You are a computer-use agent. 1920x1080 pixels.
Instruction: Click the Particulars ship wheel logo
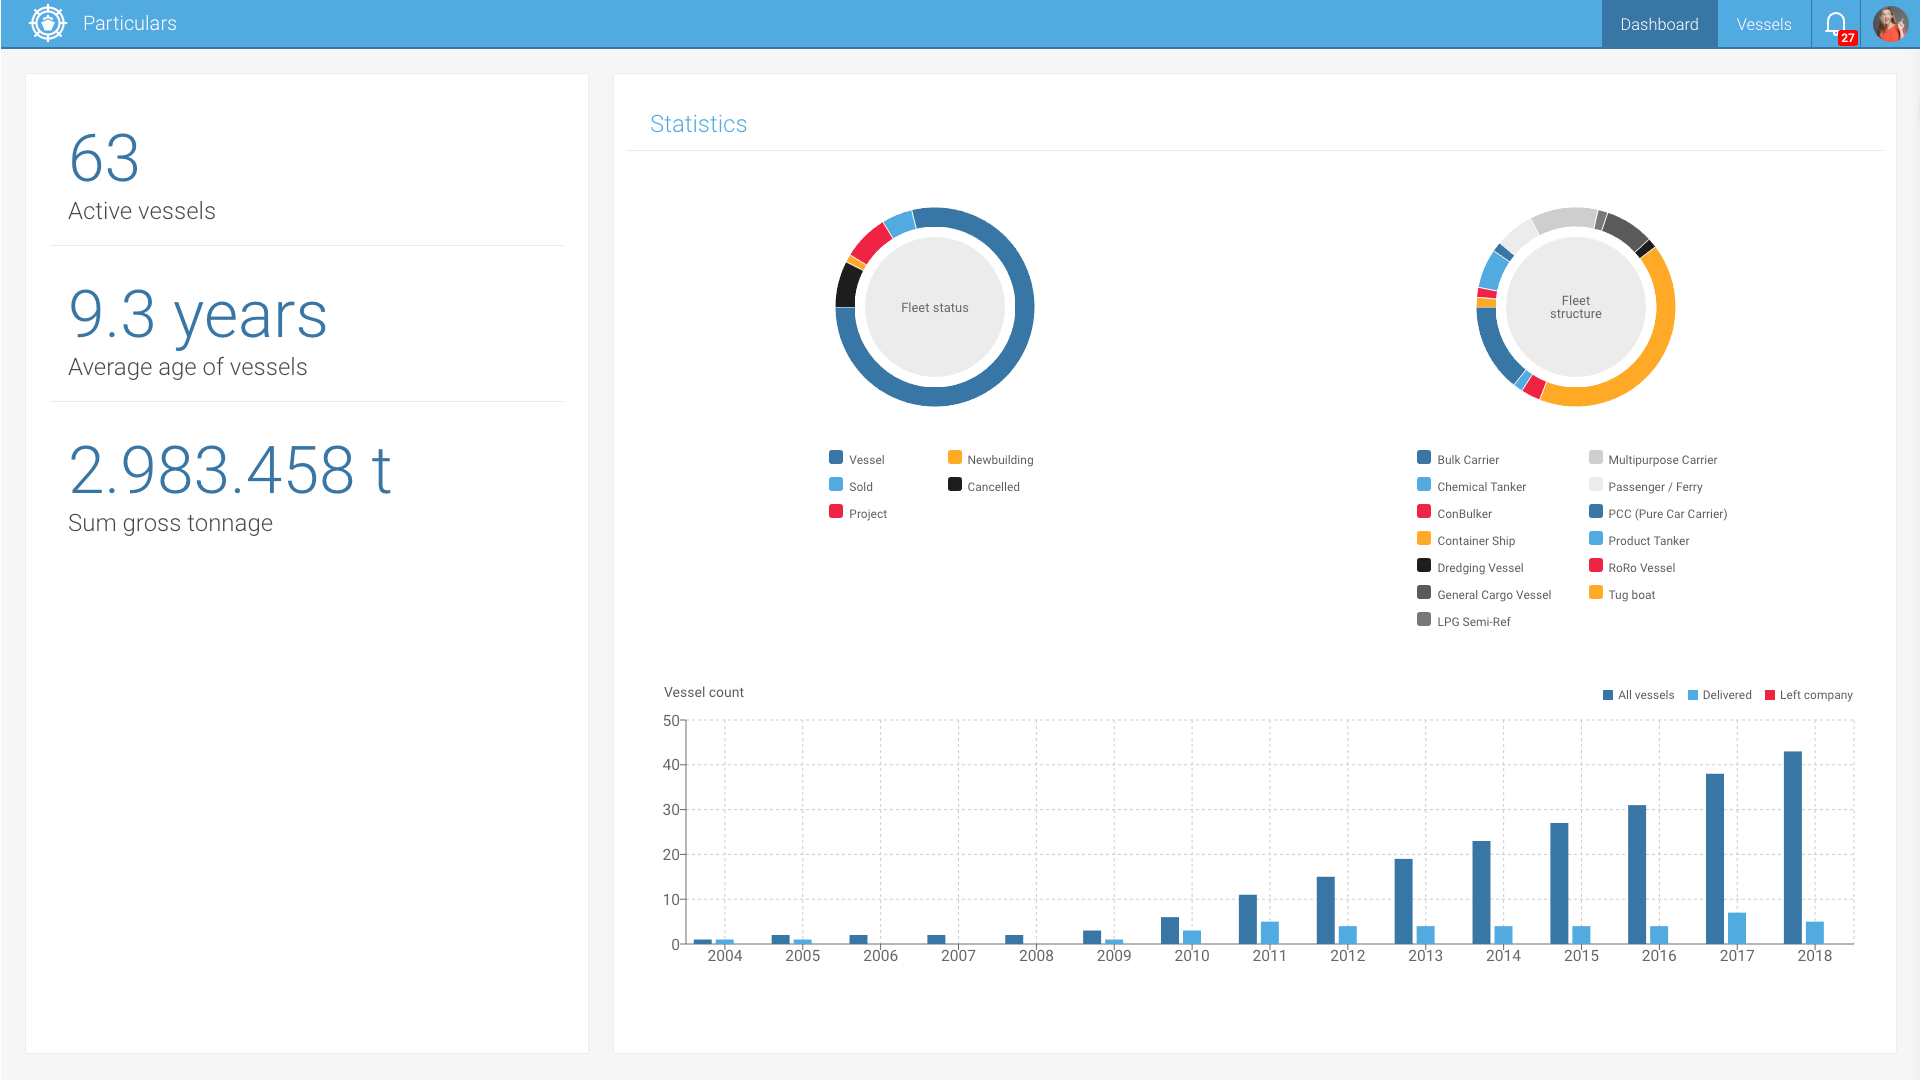point(47,23)
